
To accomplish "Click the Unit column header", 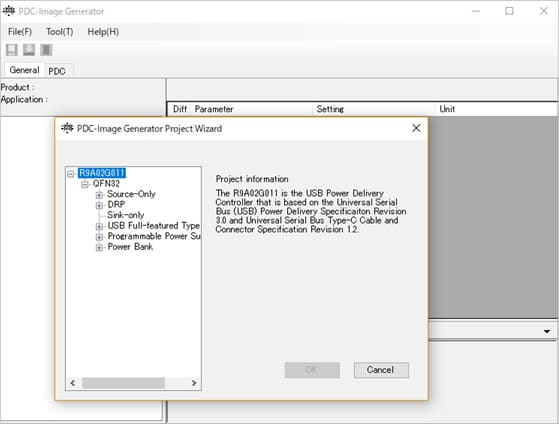I will (x=496, y=109).
